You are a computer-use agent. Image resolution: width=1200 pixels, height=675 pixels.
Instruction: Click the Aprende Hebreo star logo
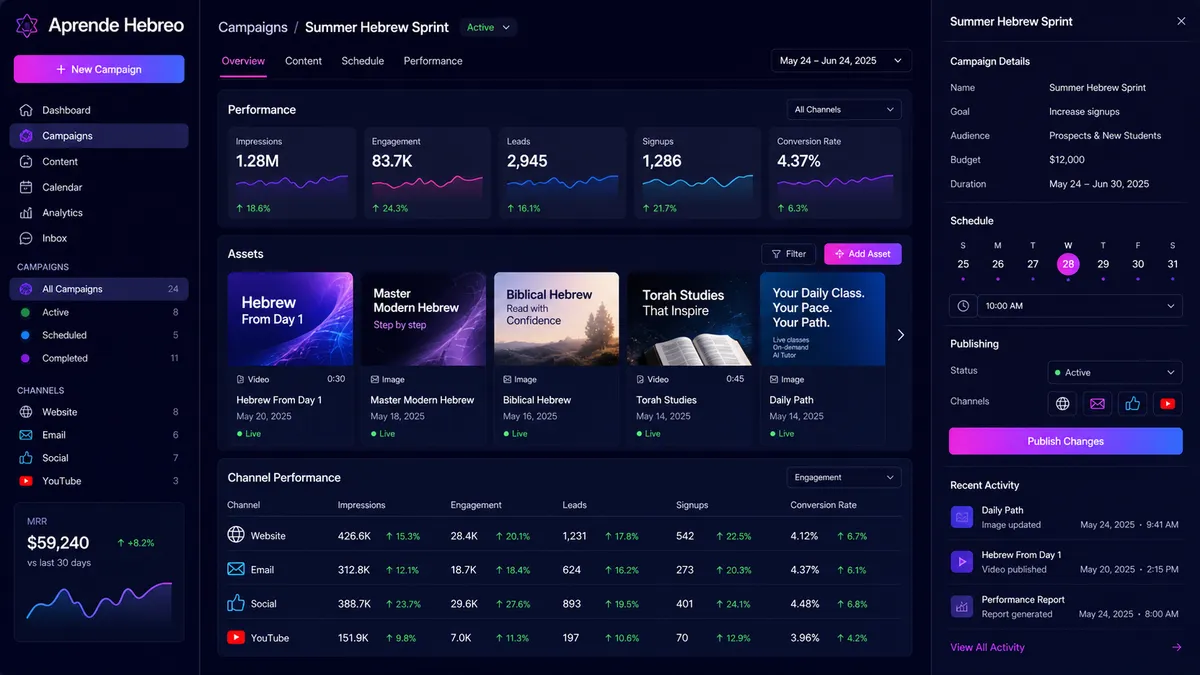[27, 26]
